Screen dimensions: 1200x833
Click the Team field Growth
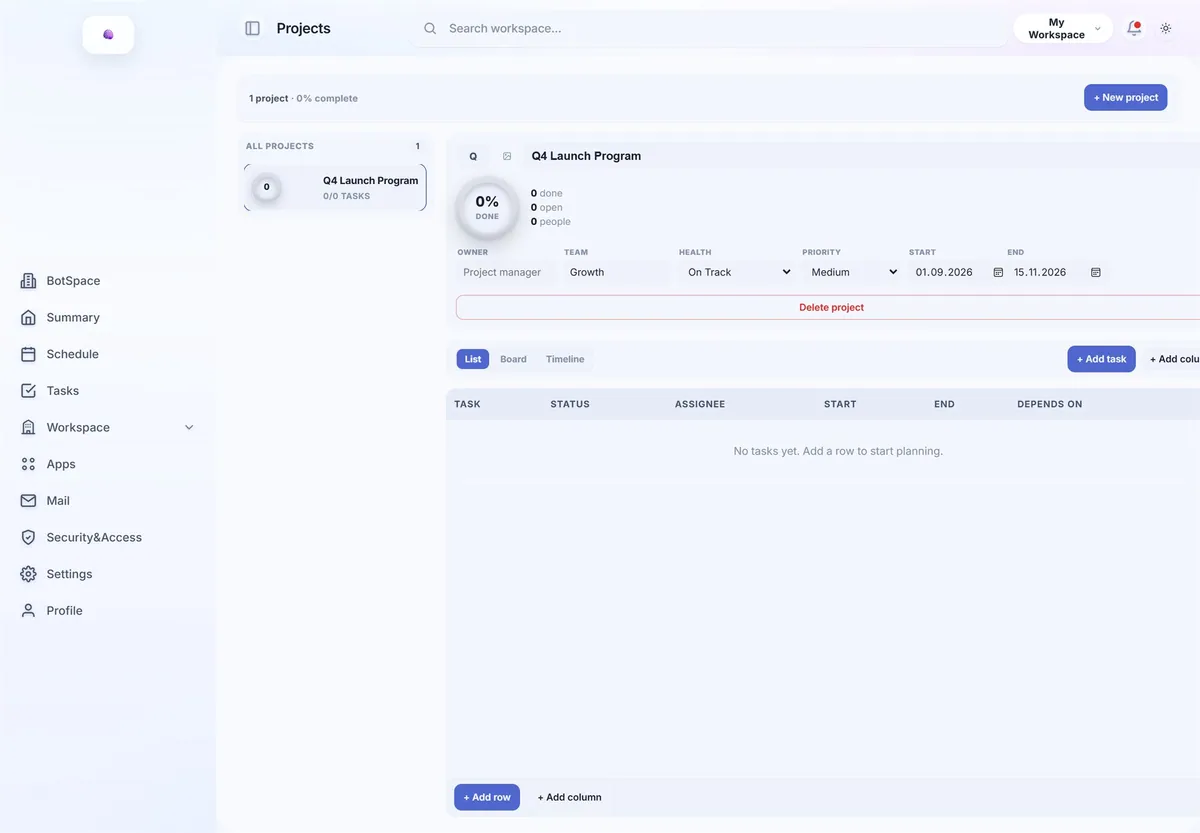pyautogui.click(x=617, y=272)
